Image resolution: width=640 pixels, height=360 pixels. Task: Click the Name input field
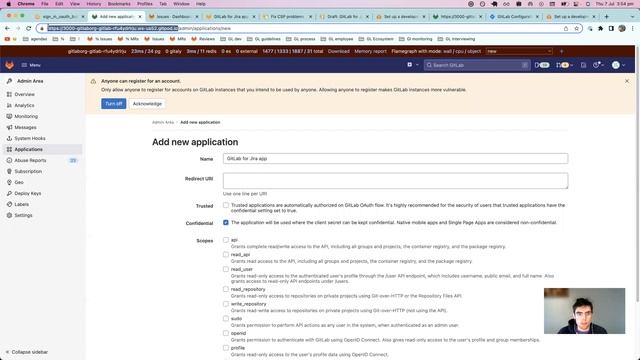point(395,158)
